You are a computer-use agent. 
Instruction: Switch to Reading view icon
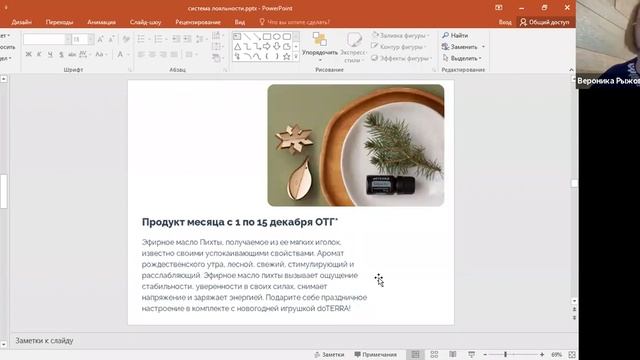pos(453,354)
